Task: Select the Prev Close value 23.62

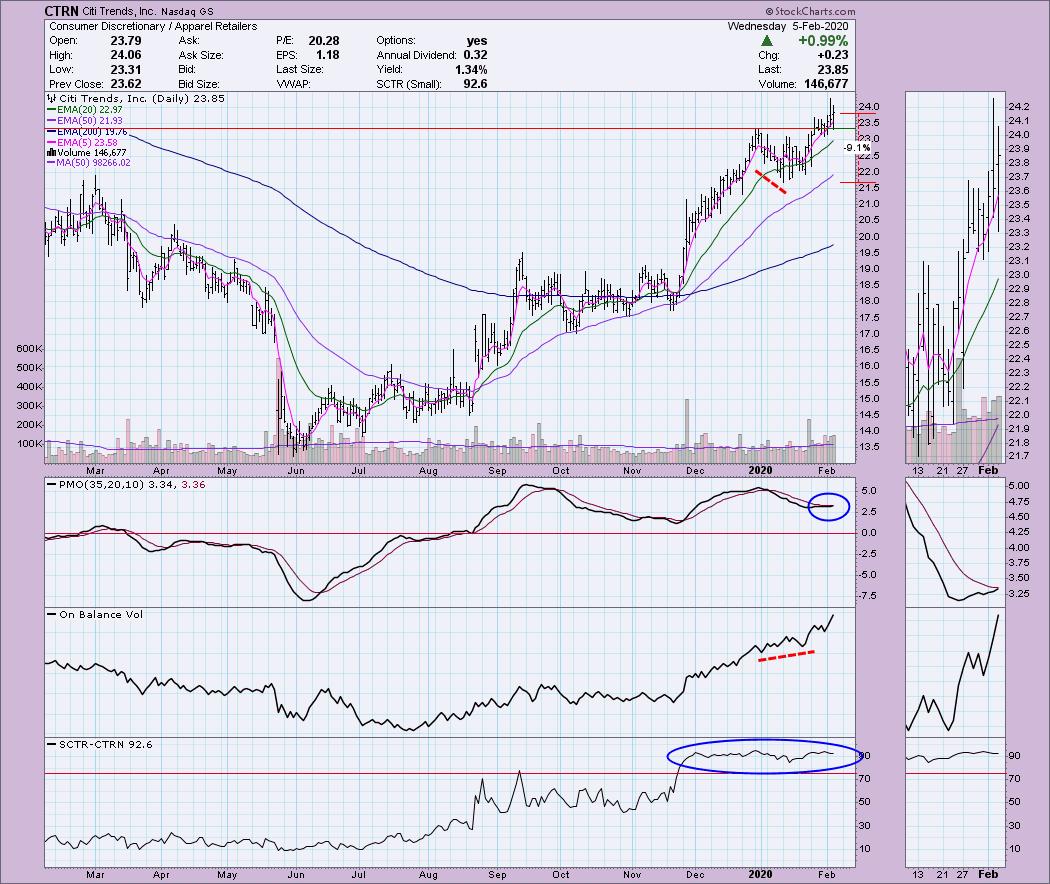Action: (126, 84)
